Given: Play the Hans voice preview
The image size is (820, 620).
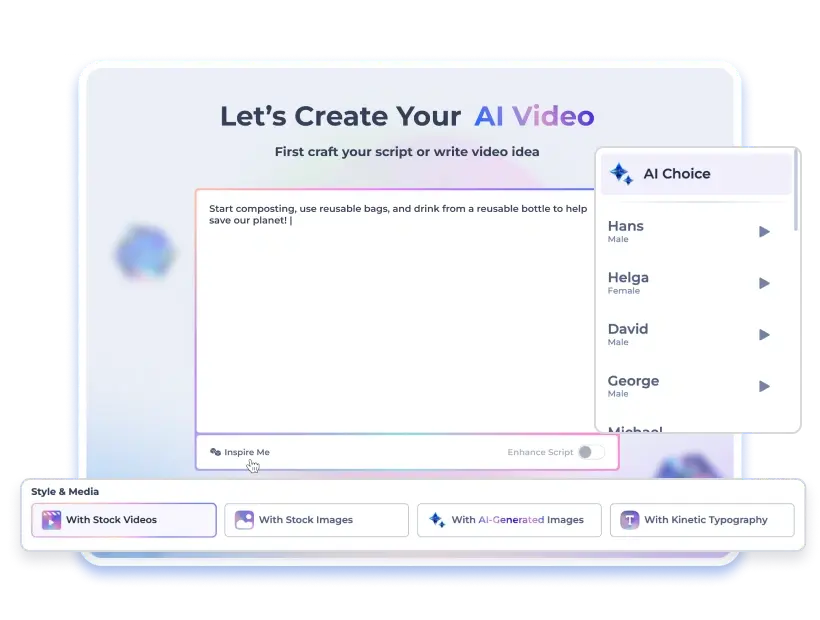Looking at the screenshot, I should pyautogui.click(x=764, y=232).
